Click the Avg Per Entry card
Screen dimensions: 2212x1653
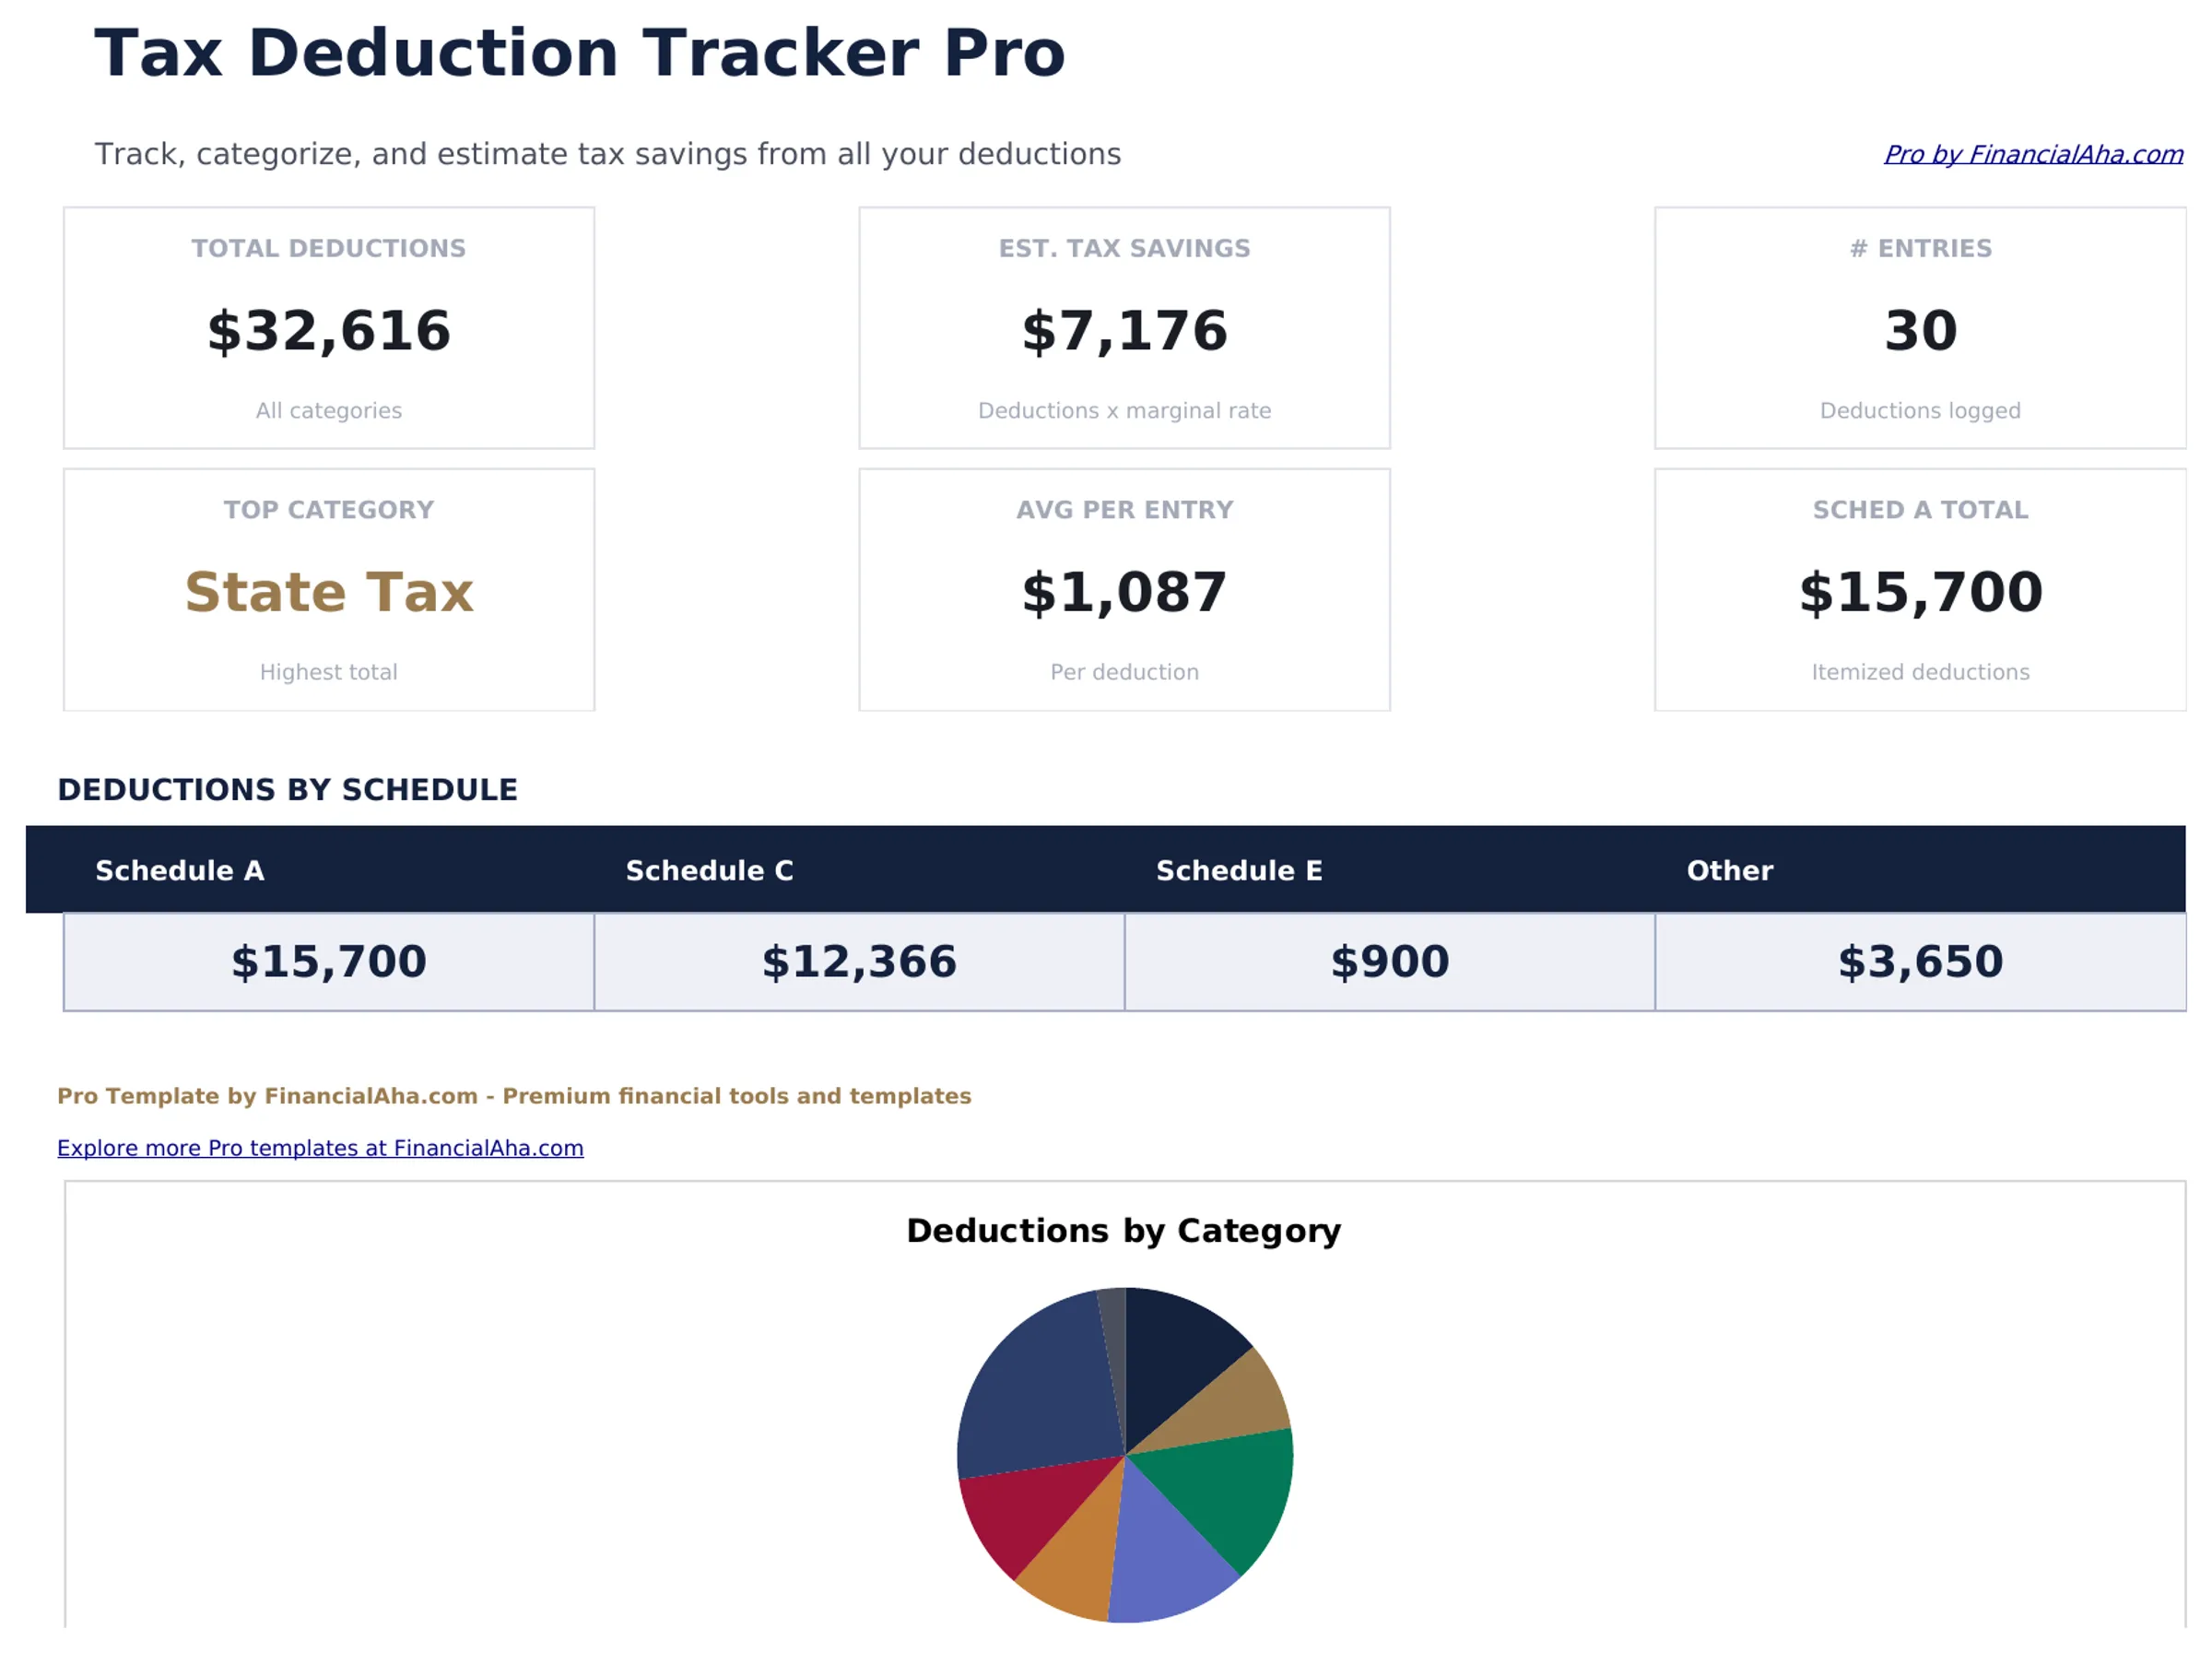[x=1123, y=590]
